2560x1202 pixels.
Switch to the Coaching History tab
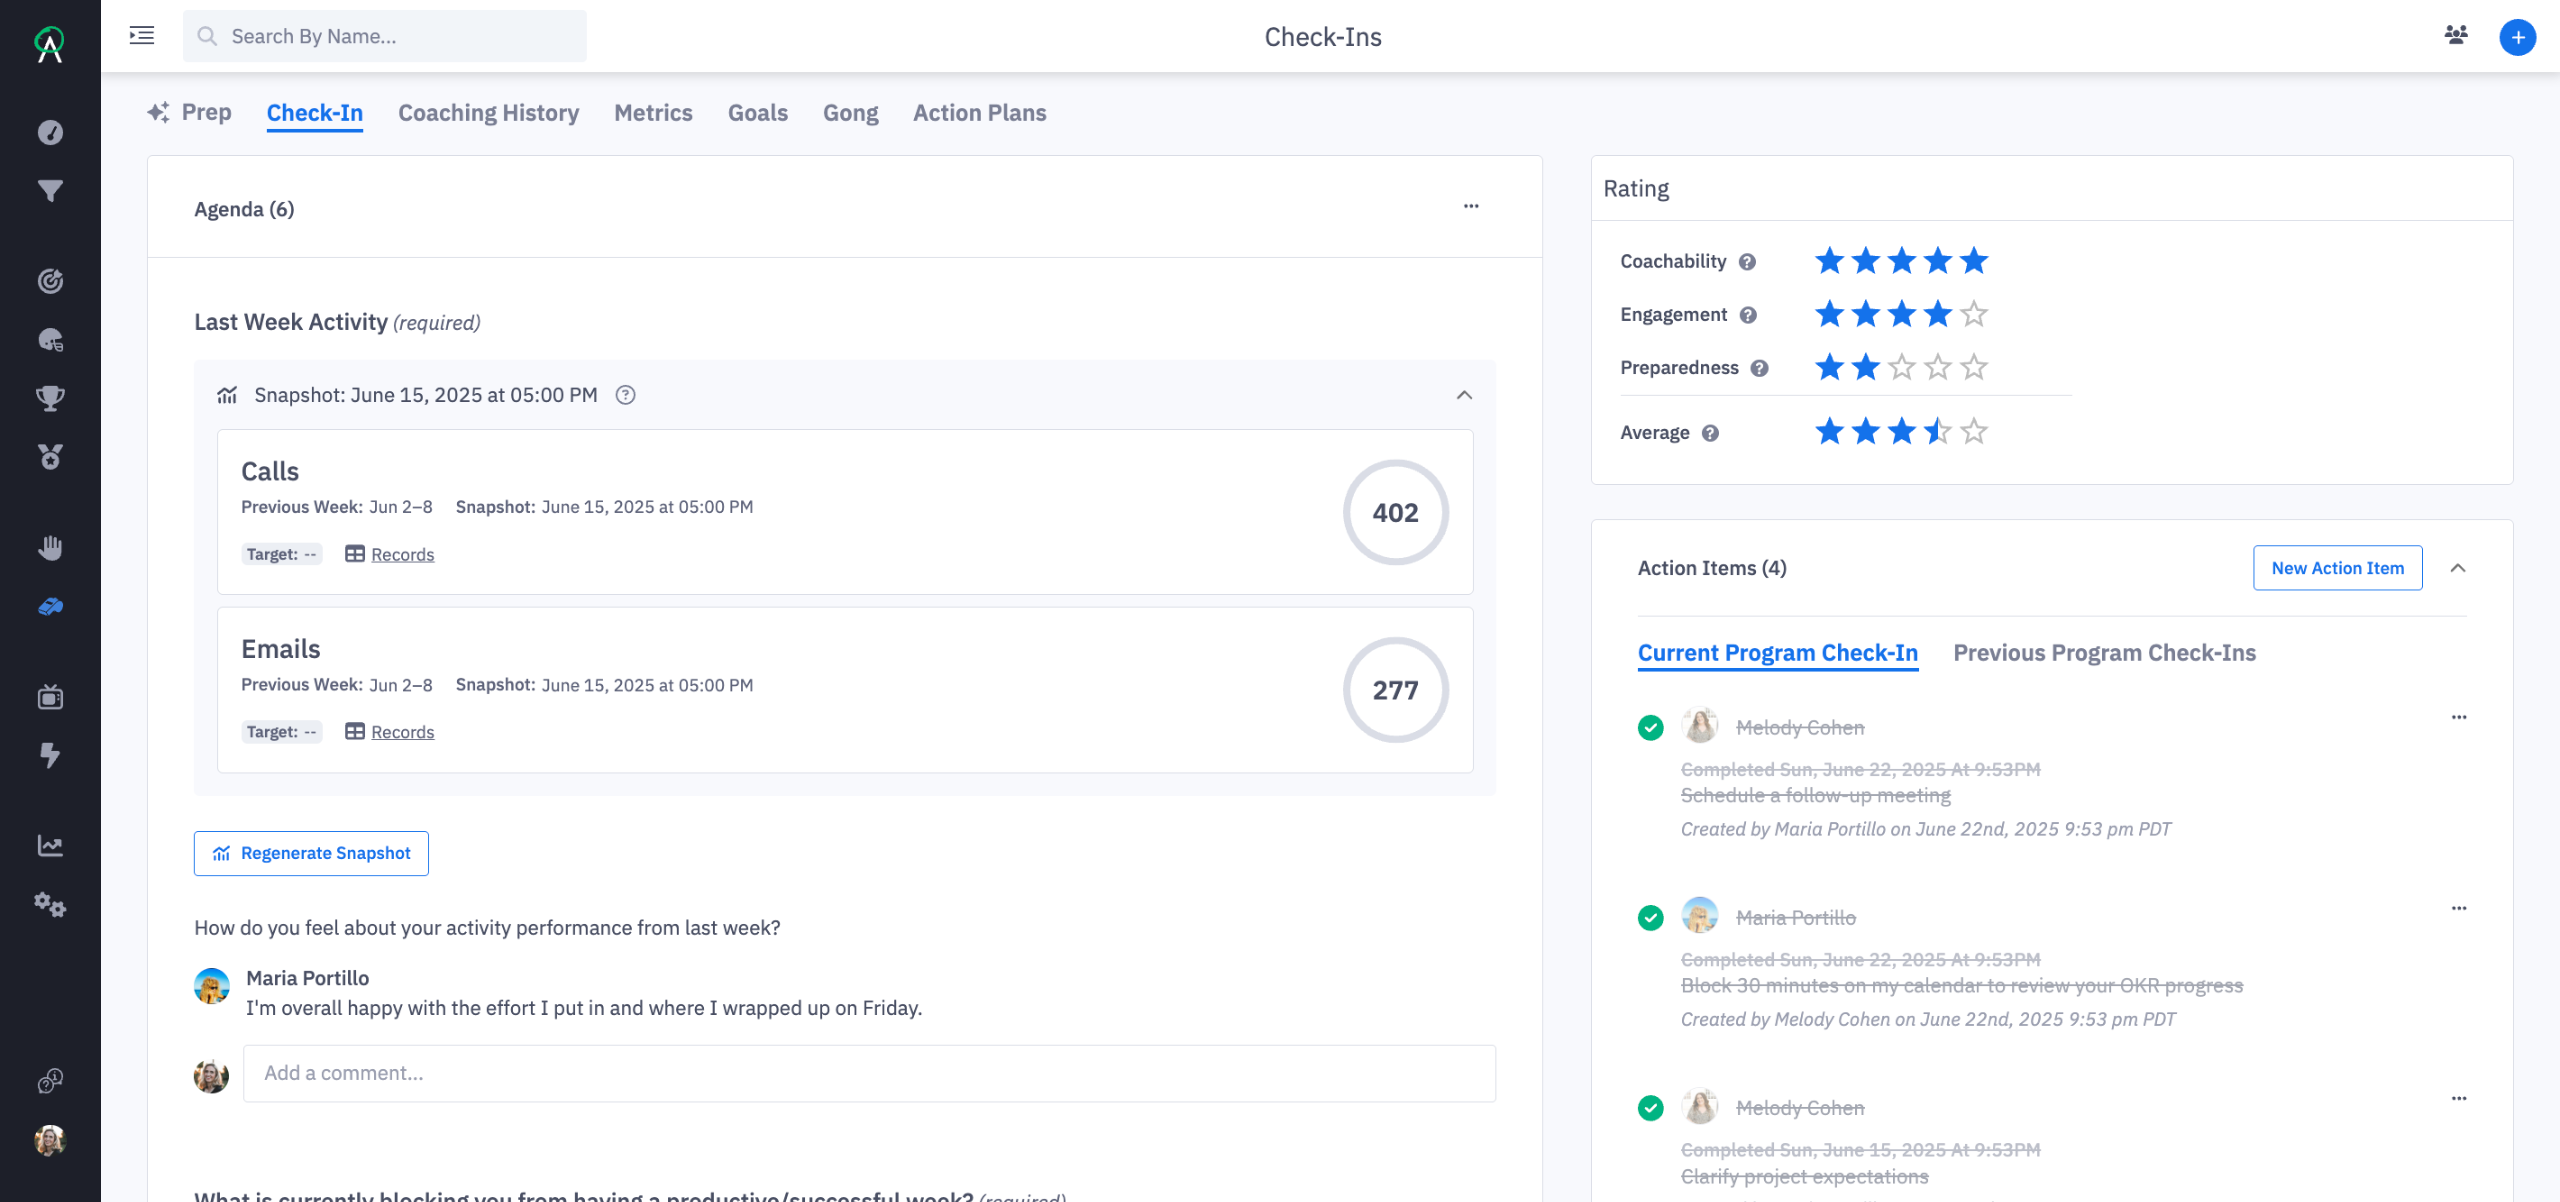488,113
